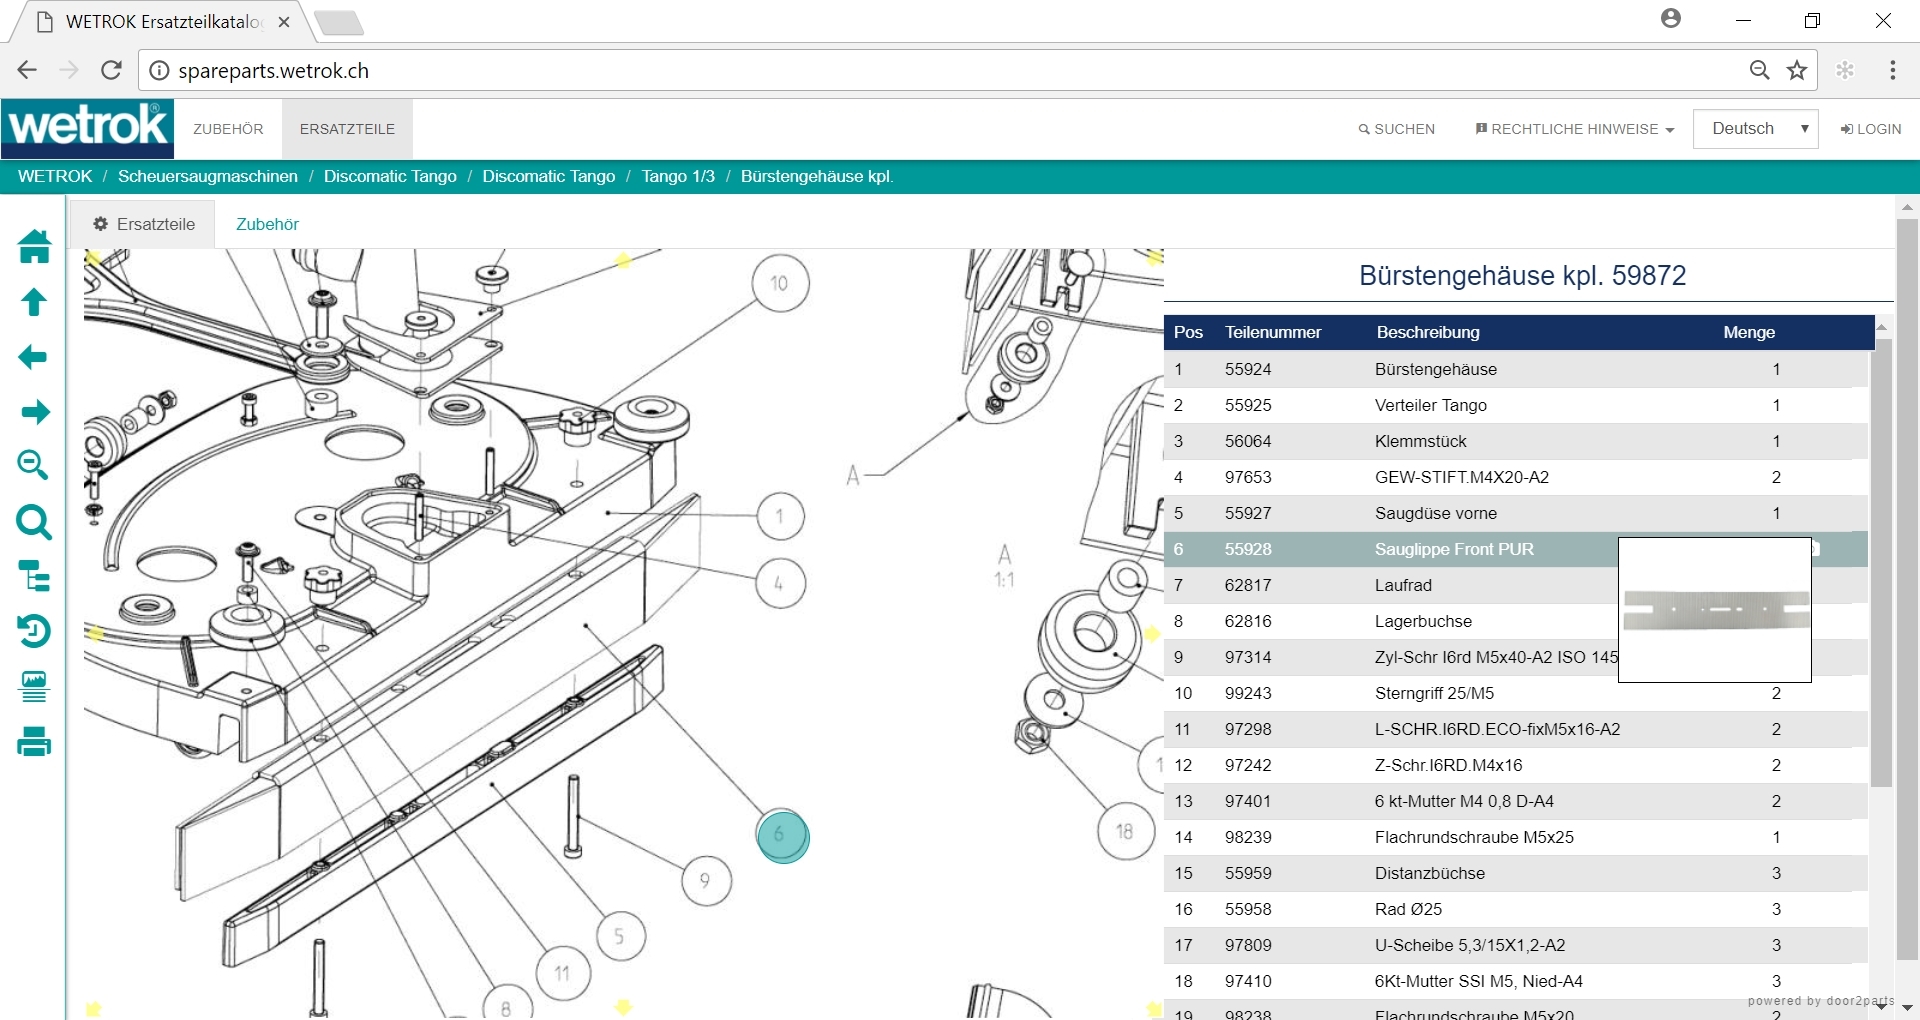Image resolution: width=1920 pixels, height=1020 pixels.
Task: Open the Tango 1/3 breadcrumb
Action: [x=678, y=176]
